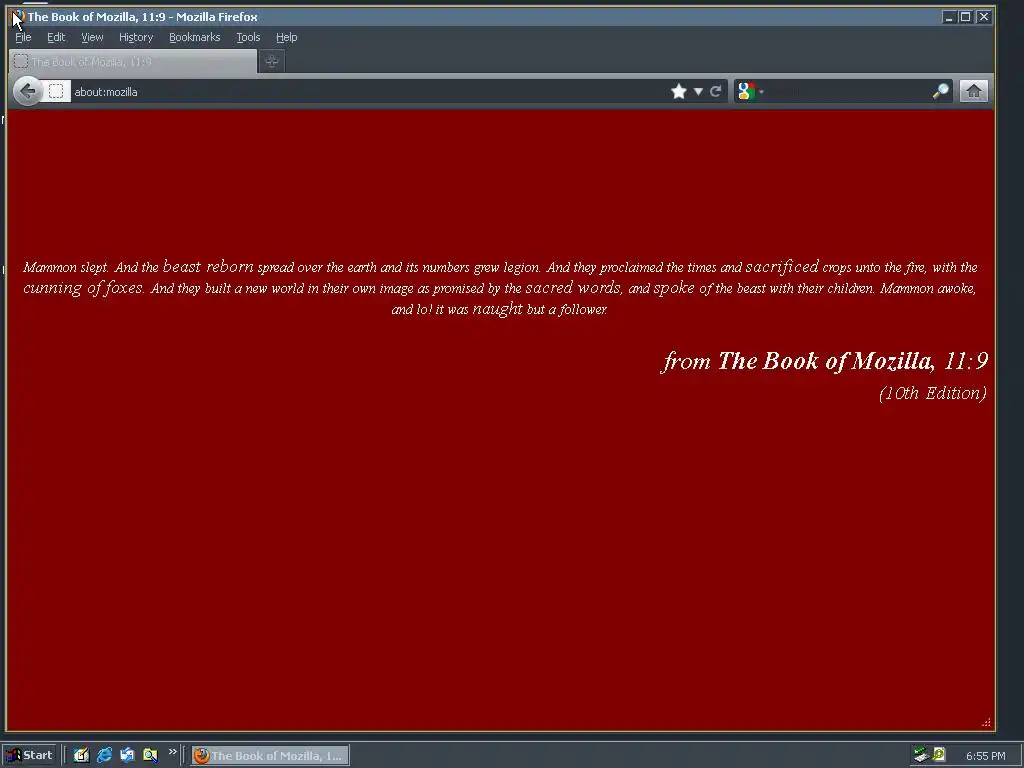Click the Firefox taskbar button 'The Book of Mozilla'
The height and width of the screenshot is (768, 1024).
pos(270,756)
